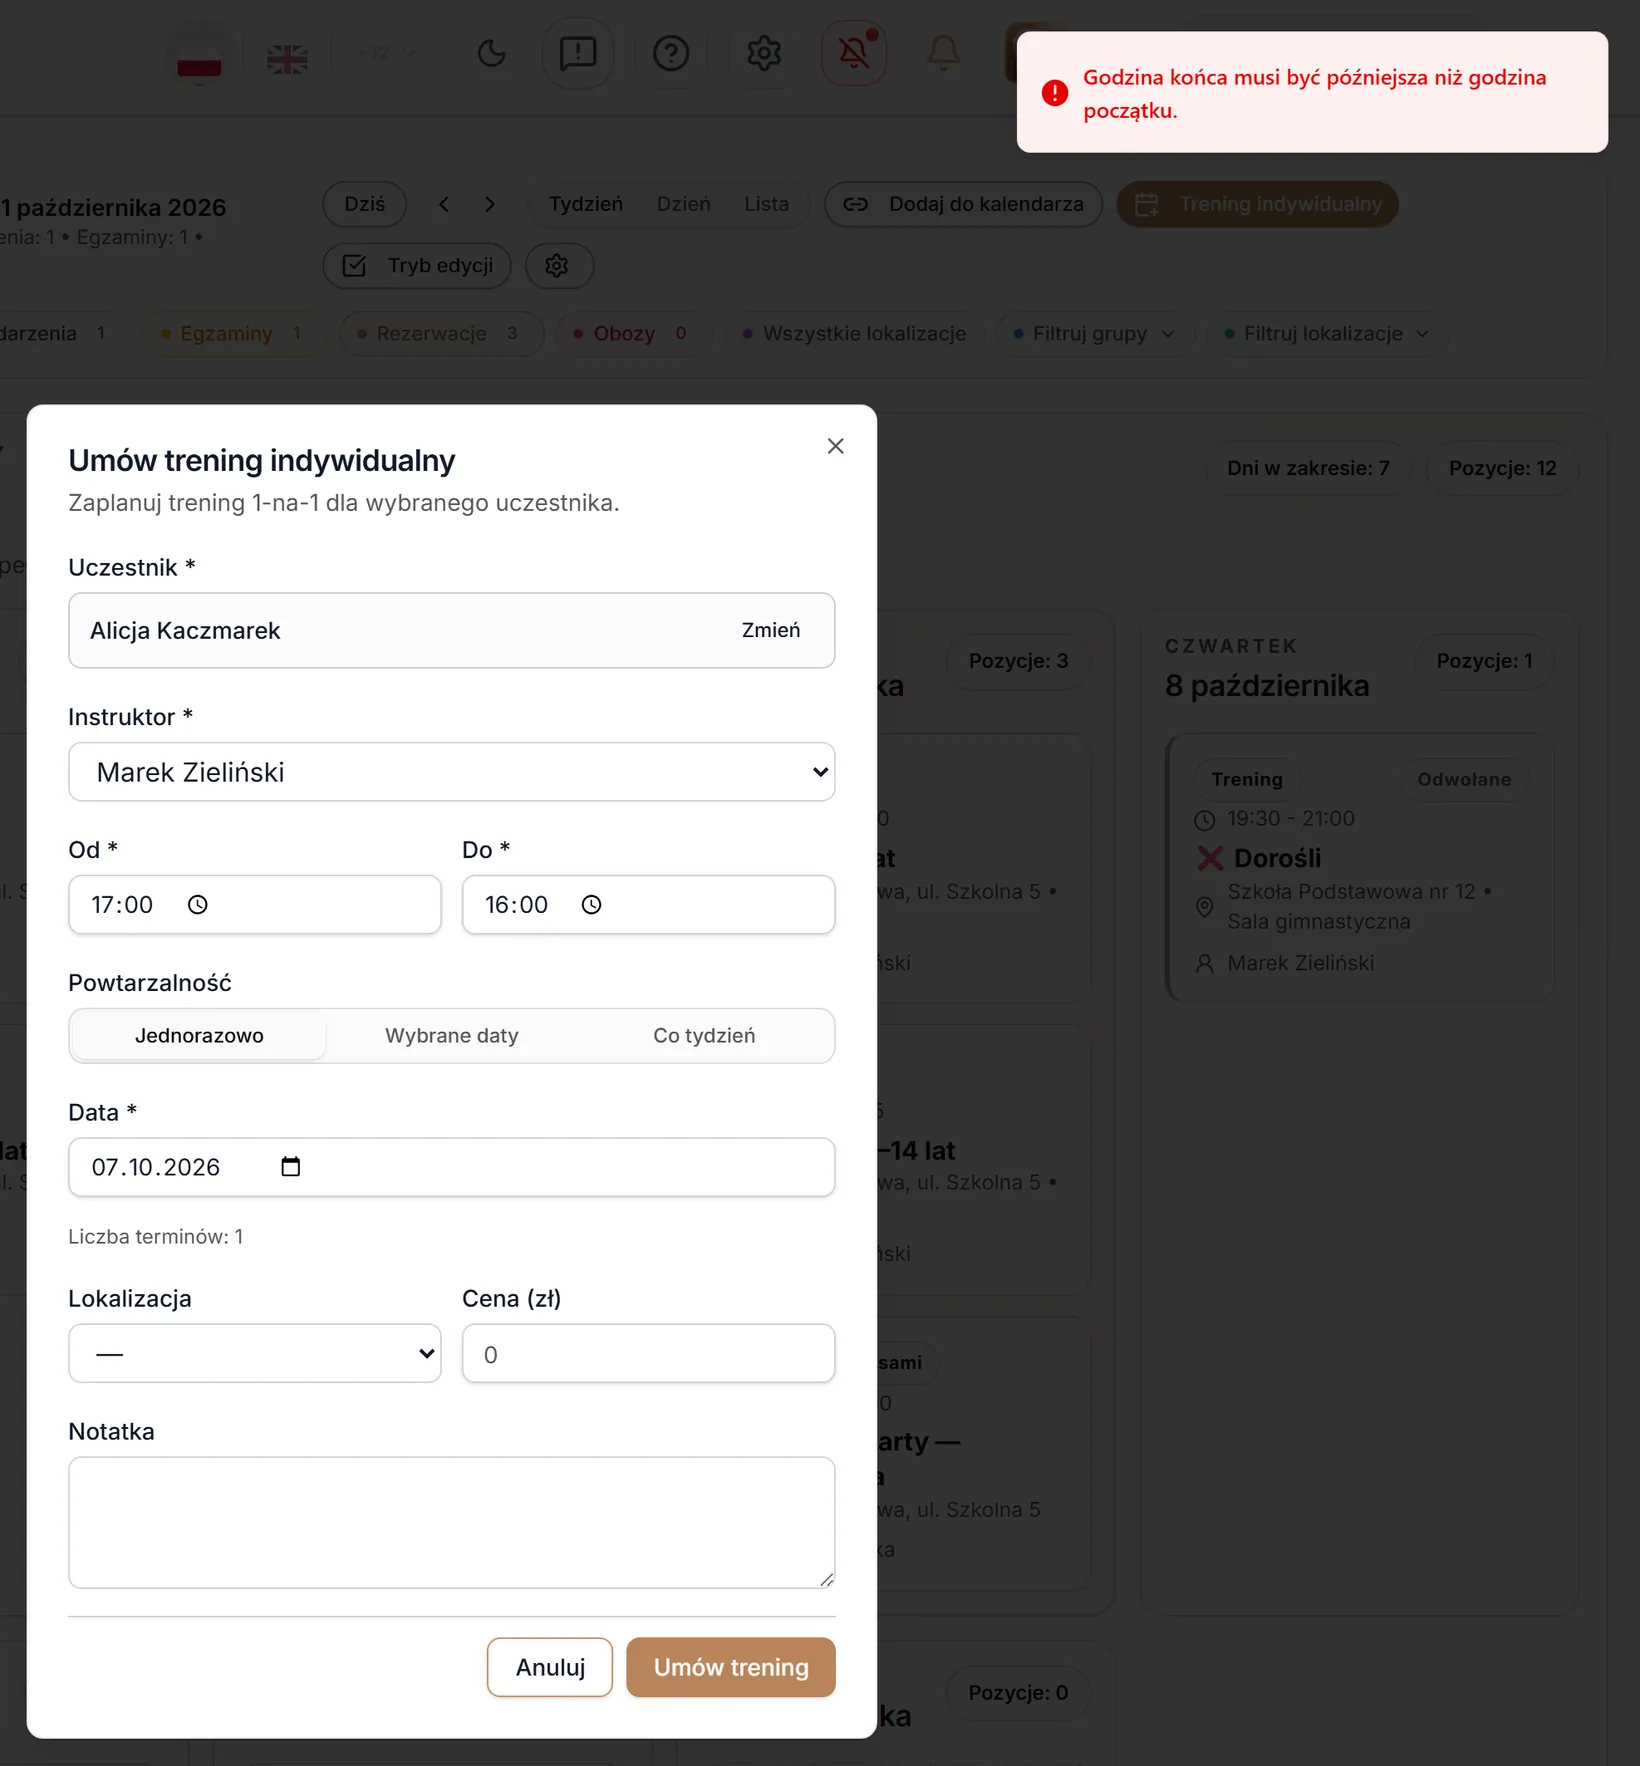Click the Anuluj button
The height and width of the screenshot is (1766, 1640).
[x=550, y=1668]
